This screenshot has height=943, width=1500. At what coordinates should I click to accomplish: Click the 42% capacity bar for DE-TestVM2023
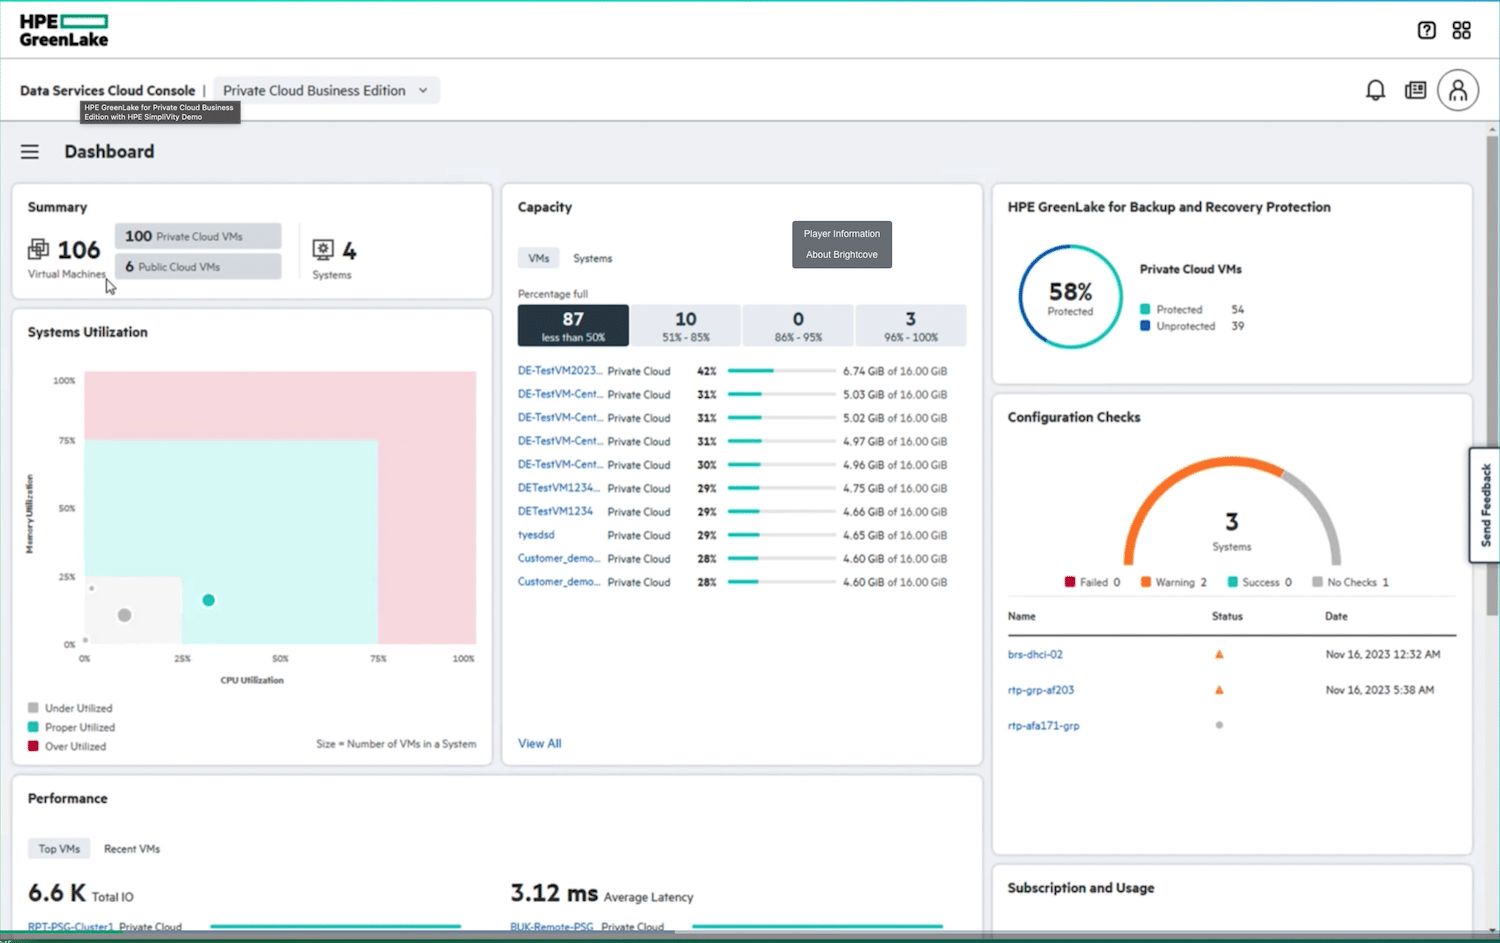point(781,371)
